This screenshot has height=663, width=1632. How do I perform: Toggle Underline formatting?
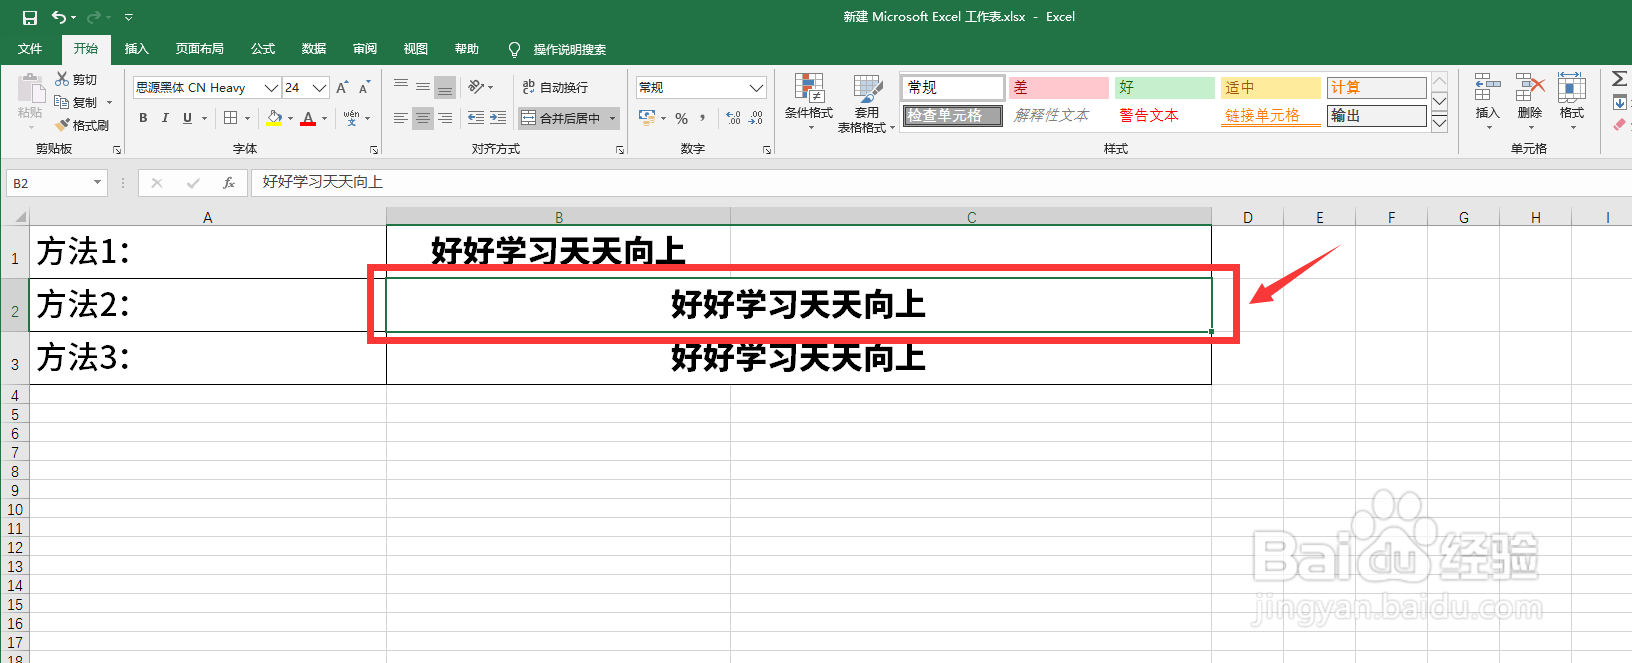point(187,118)
